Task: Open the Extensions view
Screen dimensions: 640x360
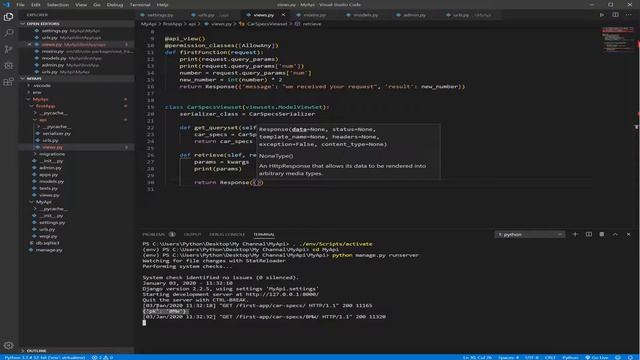Action: coord(8,82)
